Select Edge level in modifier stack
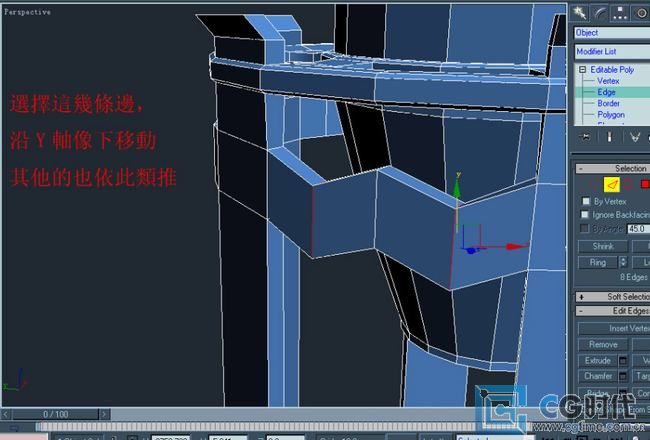This screenshot has height=440, width=650. pyautogui.click(x=606, y=92)
